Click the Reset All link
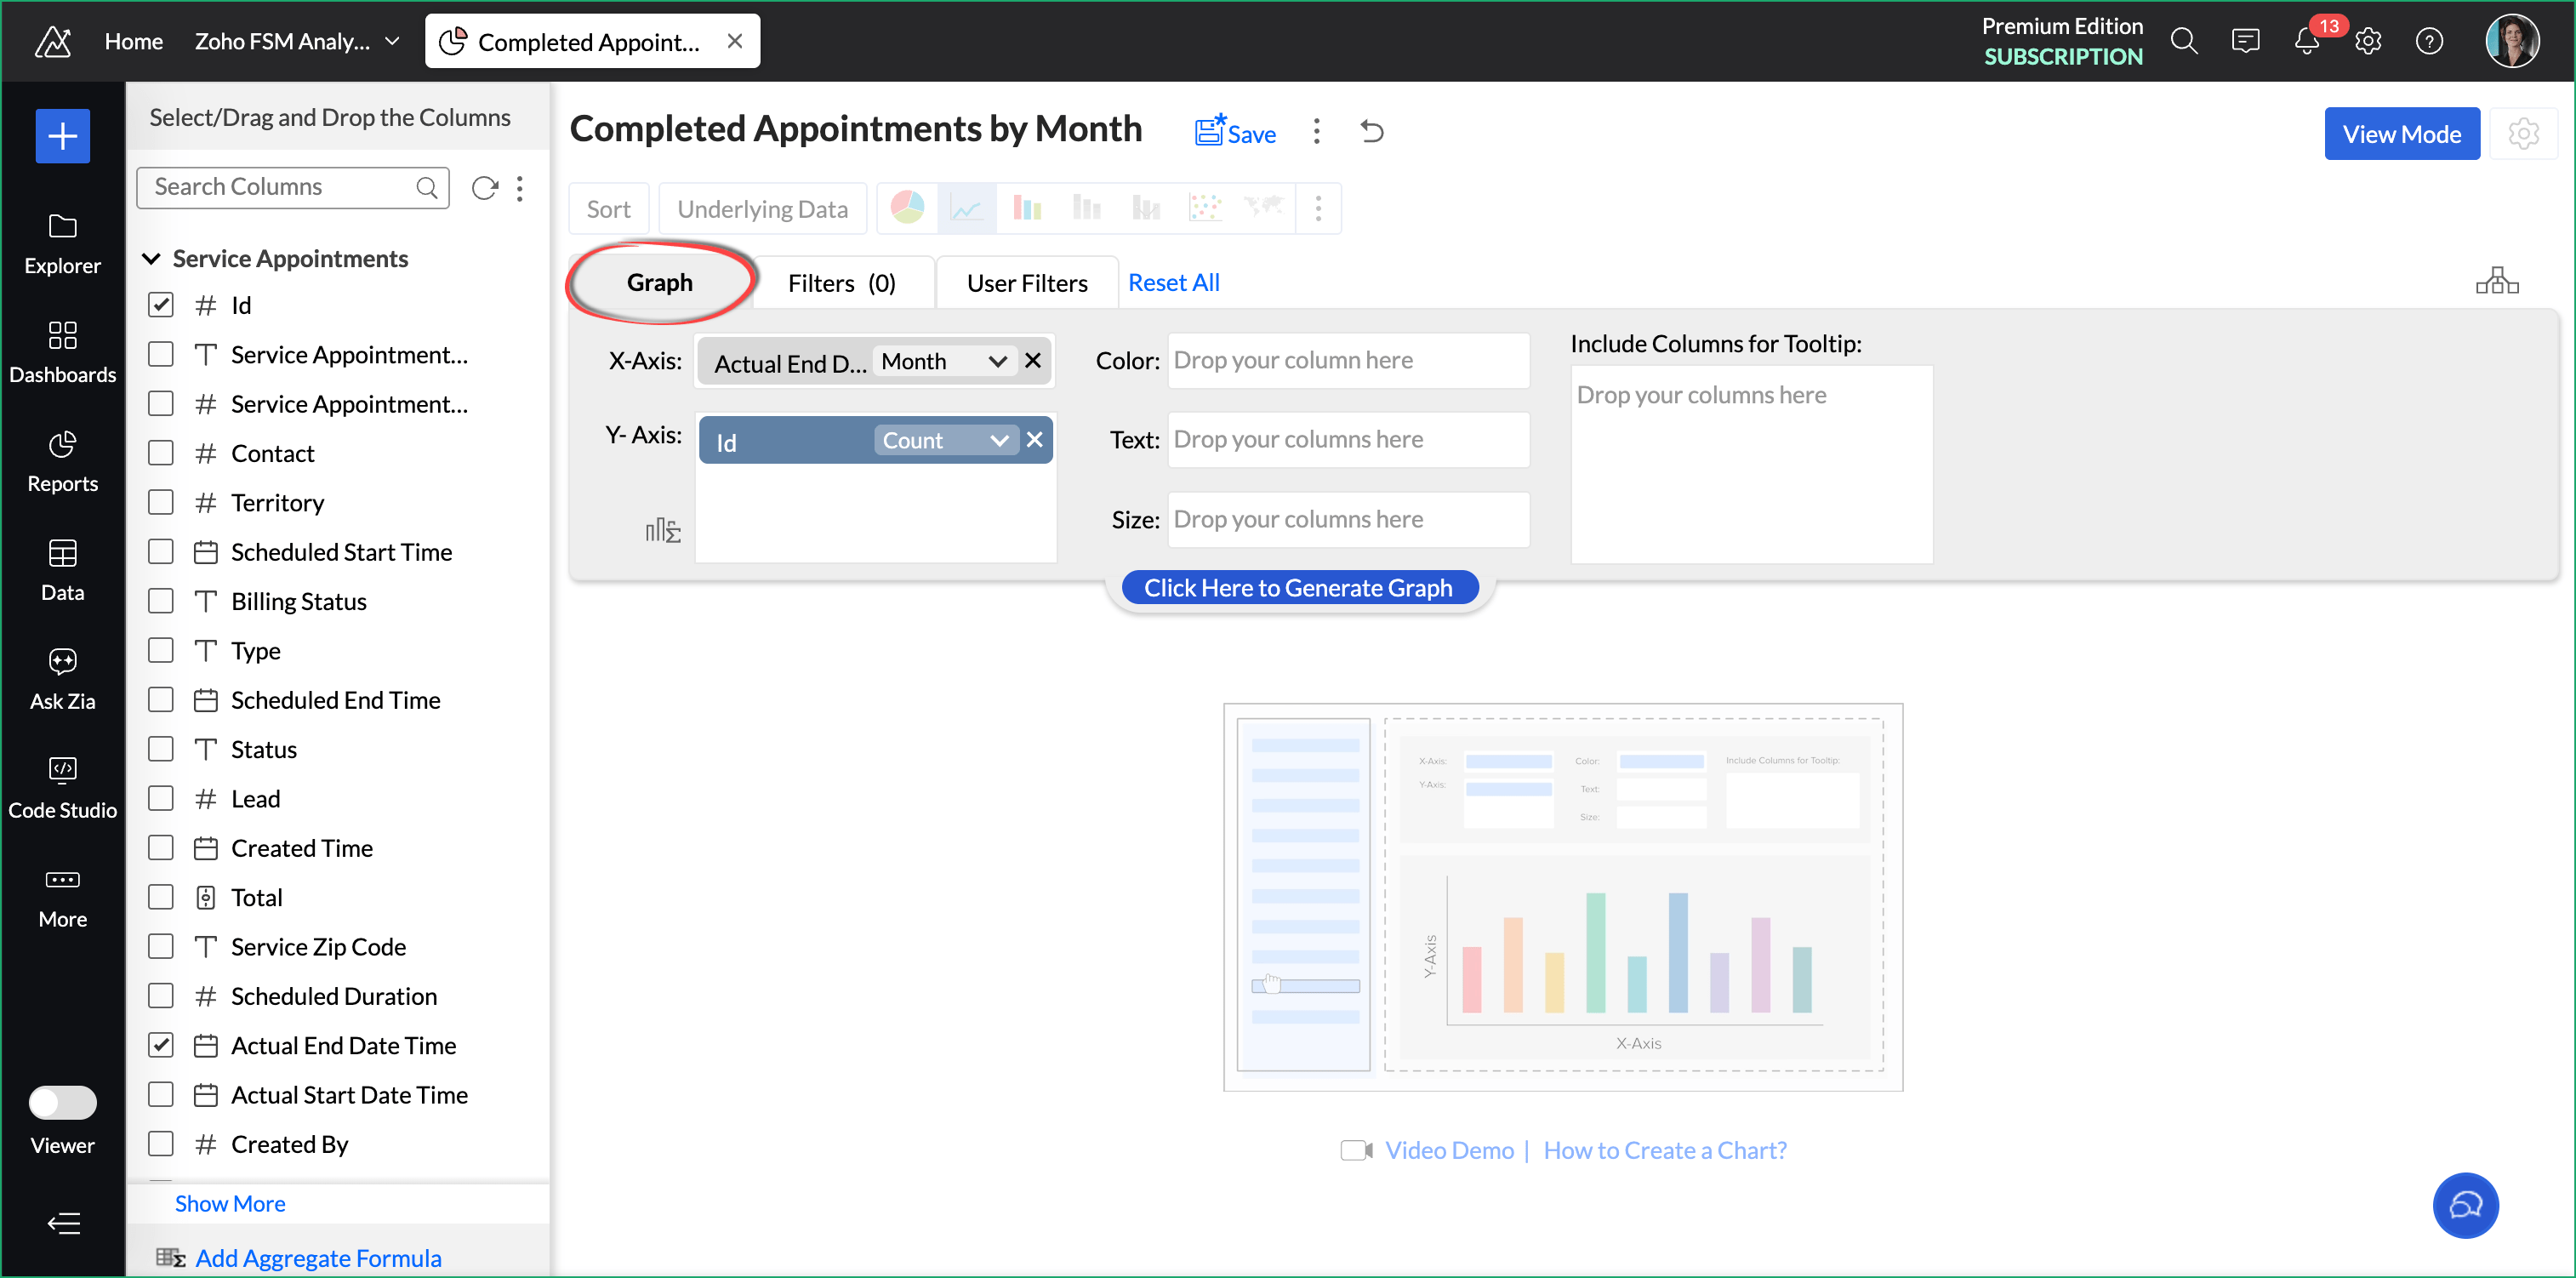2576x1278 pixels. pyautogui.click(x=1173, y=283)
